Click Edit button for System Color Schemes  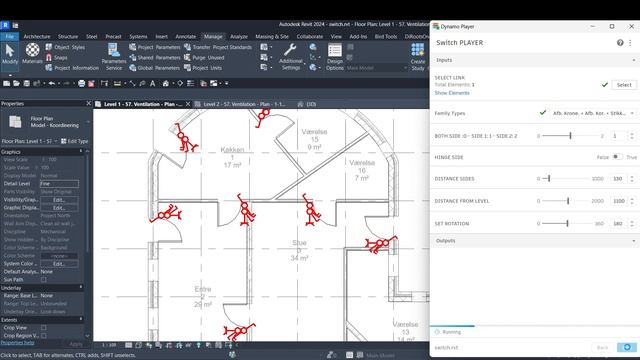tap(59, 264)
